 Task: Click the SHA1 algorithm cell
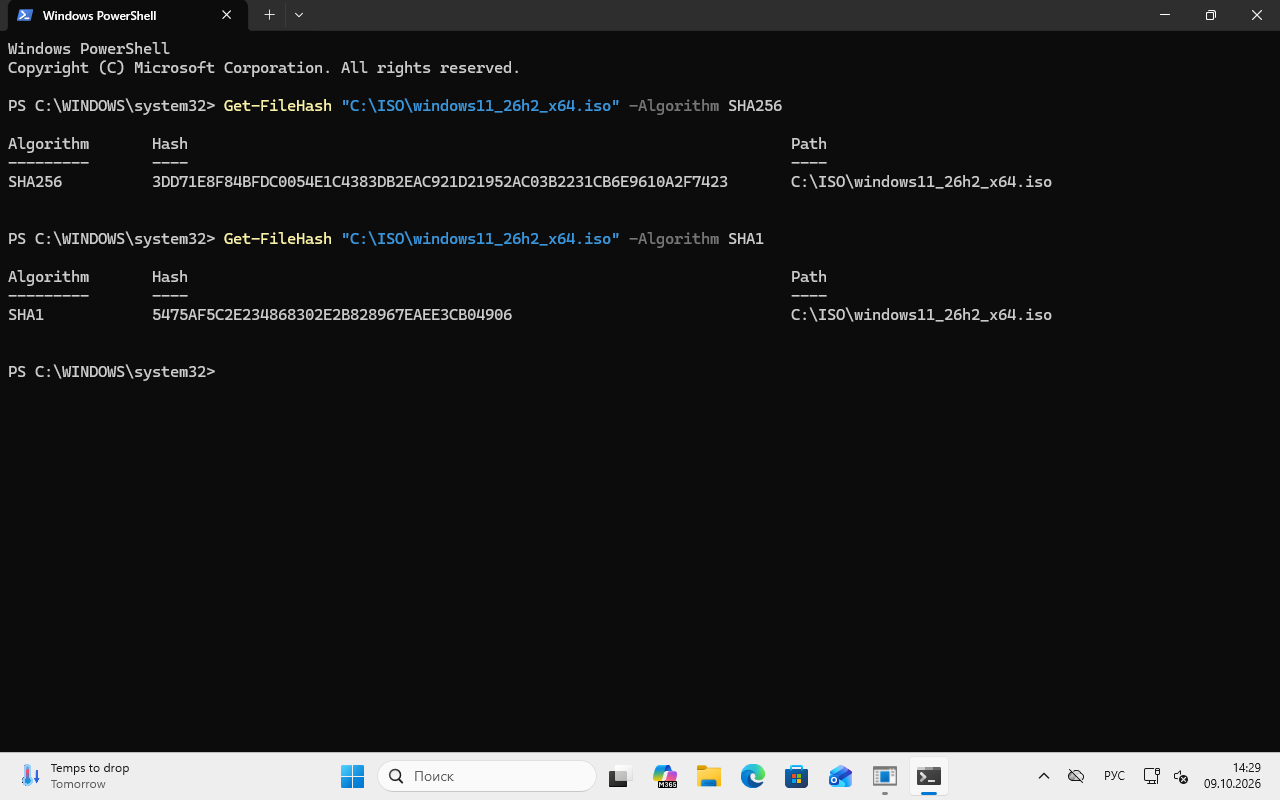[26, 315]
